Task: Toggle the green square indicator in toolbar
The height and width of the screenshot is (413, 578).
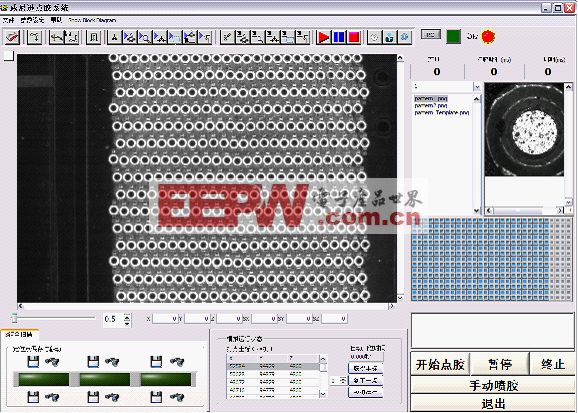Action: [453, 36]
